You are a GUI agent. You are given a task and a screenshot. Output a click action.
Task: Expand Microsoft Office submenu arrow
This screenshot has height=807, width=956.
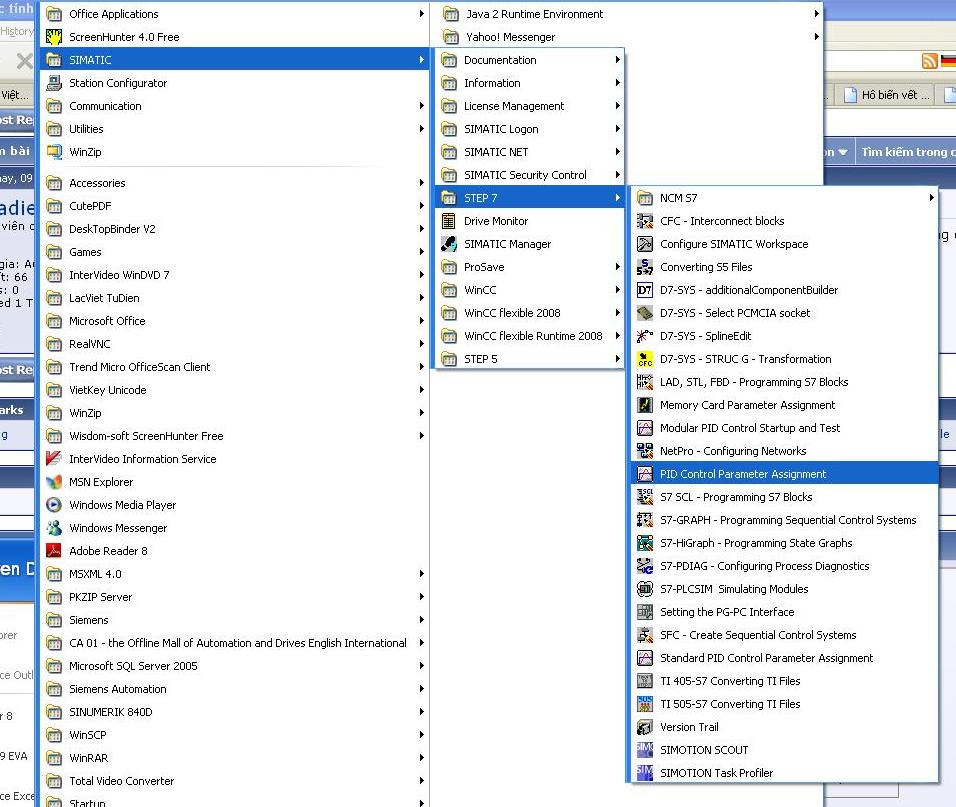421,321
